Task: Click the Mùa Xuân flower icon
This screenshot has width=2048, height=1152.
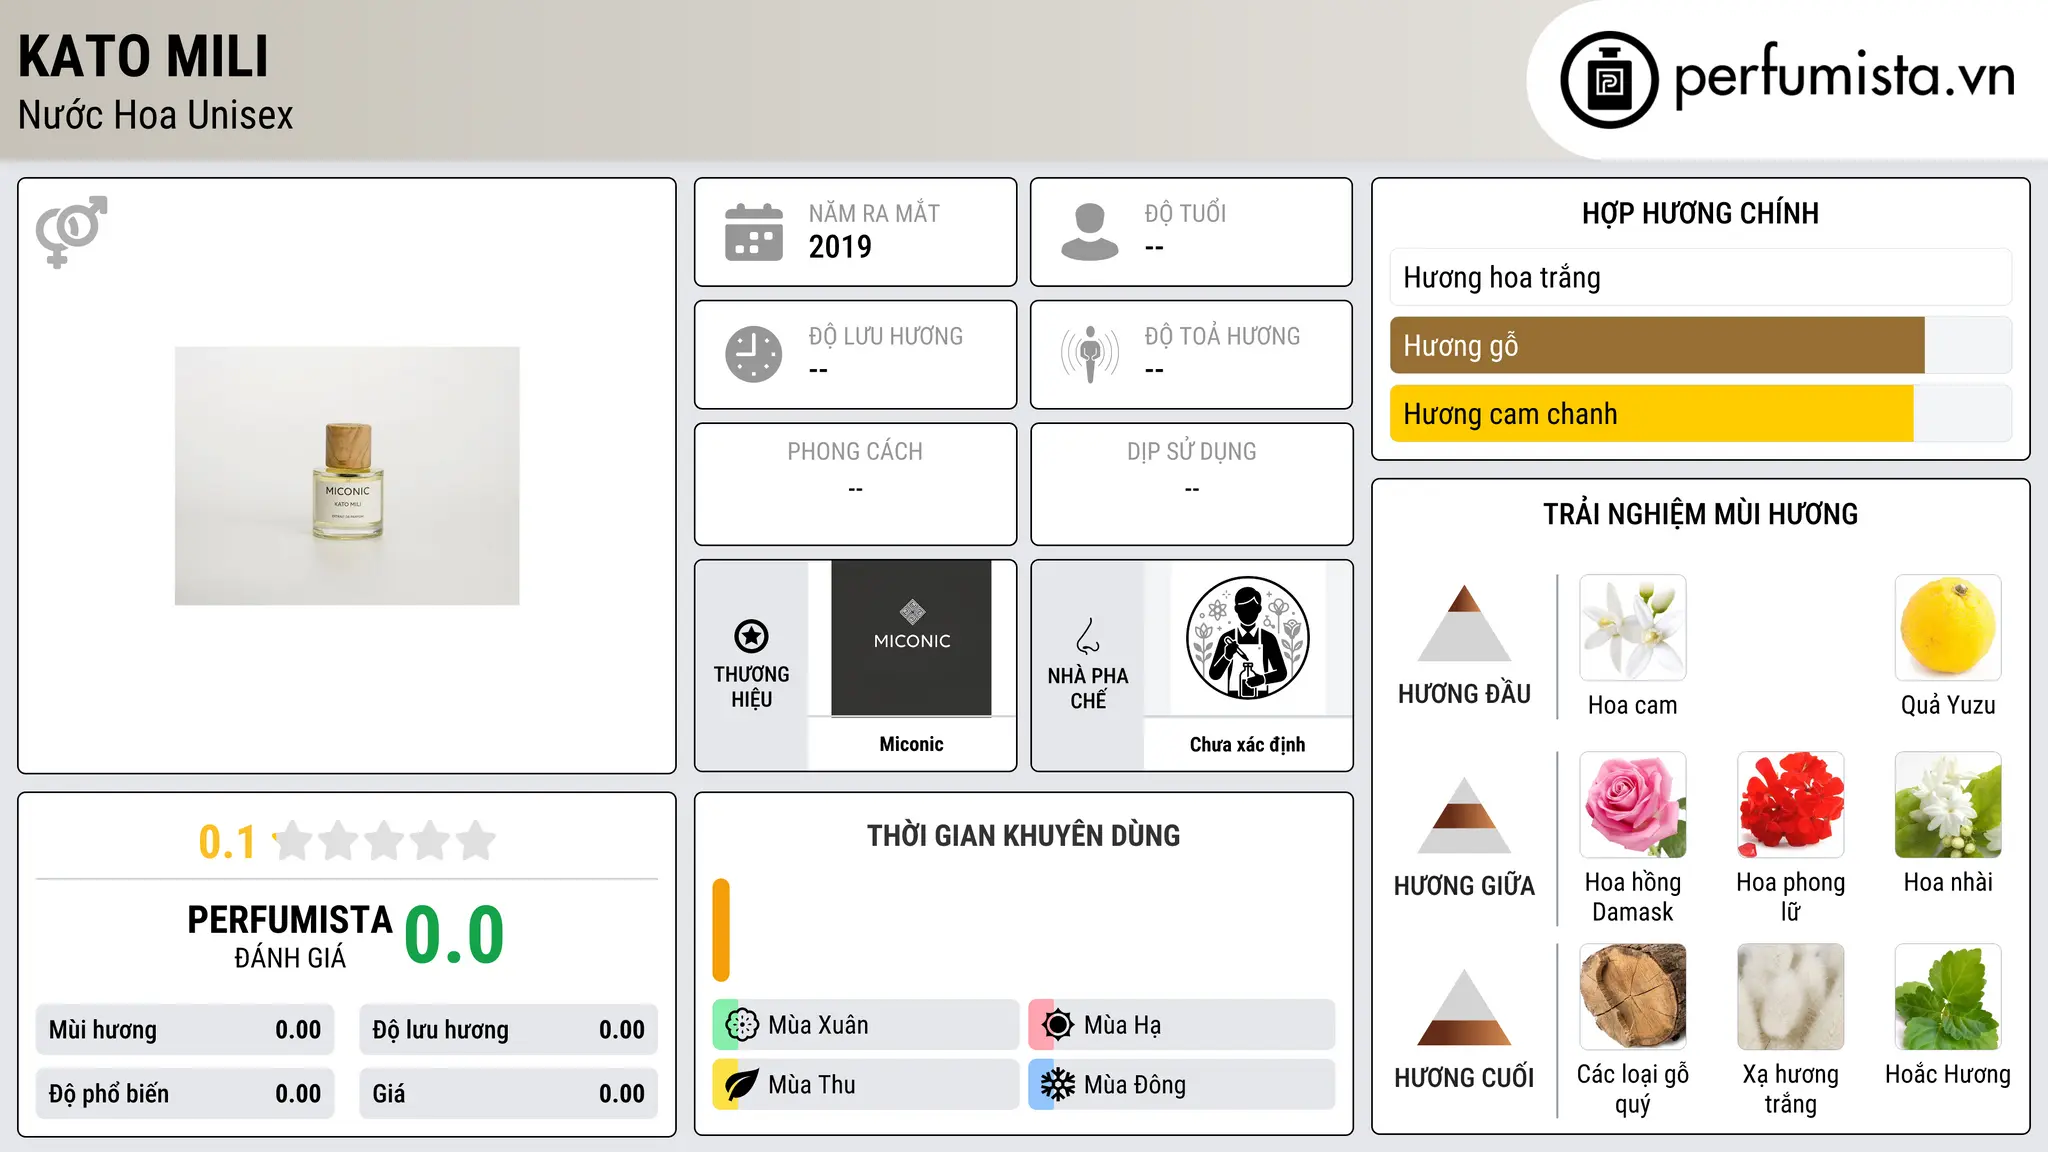Action: [742, 1025]
